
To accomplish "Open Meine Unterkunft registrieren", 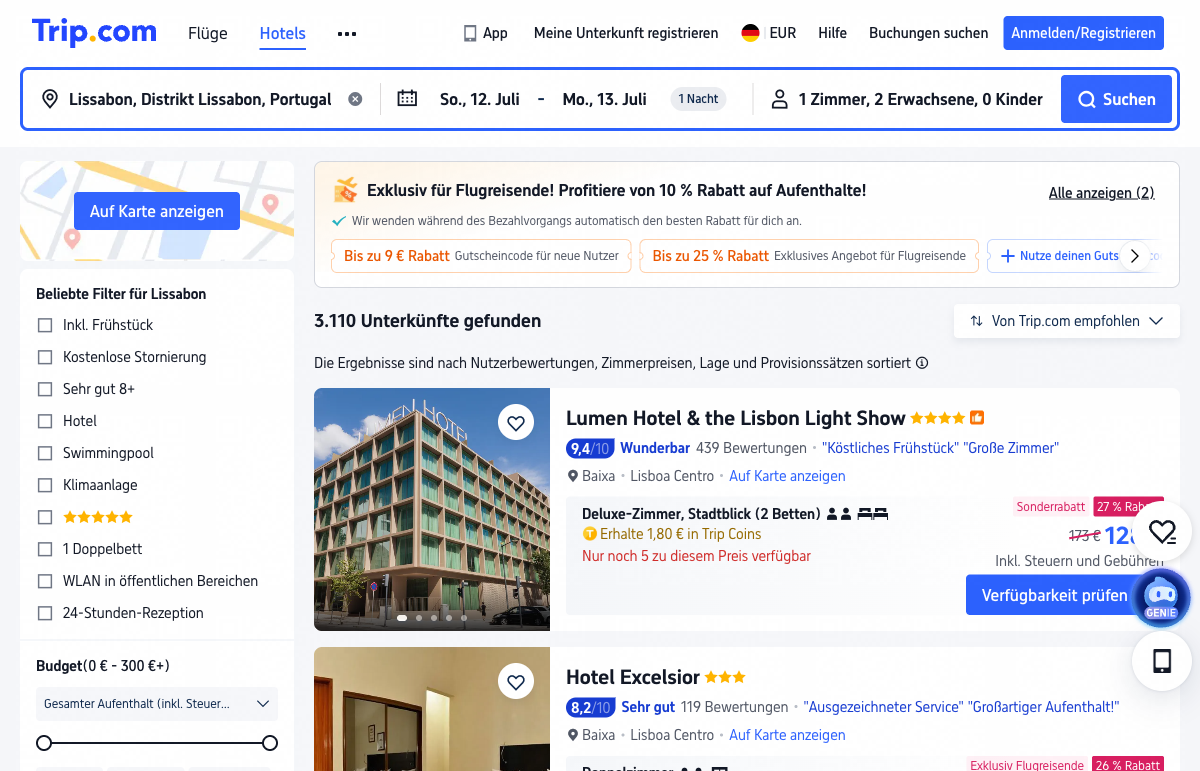I will click(626, 33).
